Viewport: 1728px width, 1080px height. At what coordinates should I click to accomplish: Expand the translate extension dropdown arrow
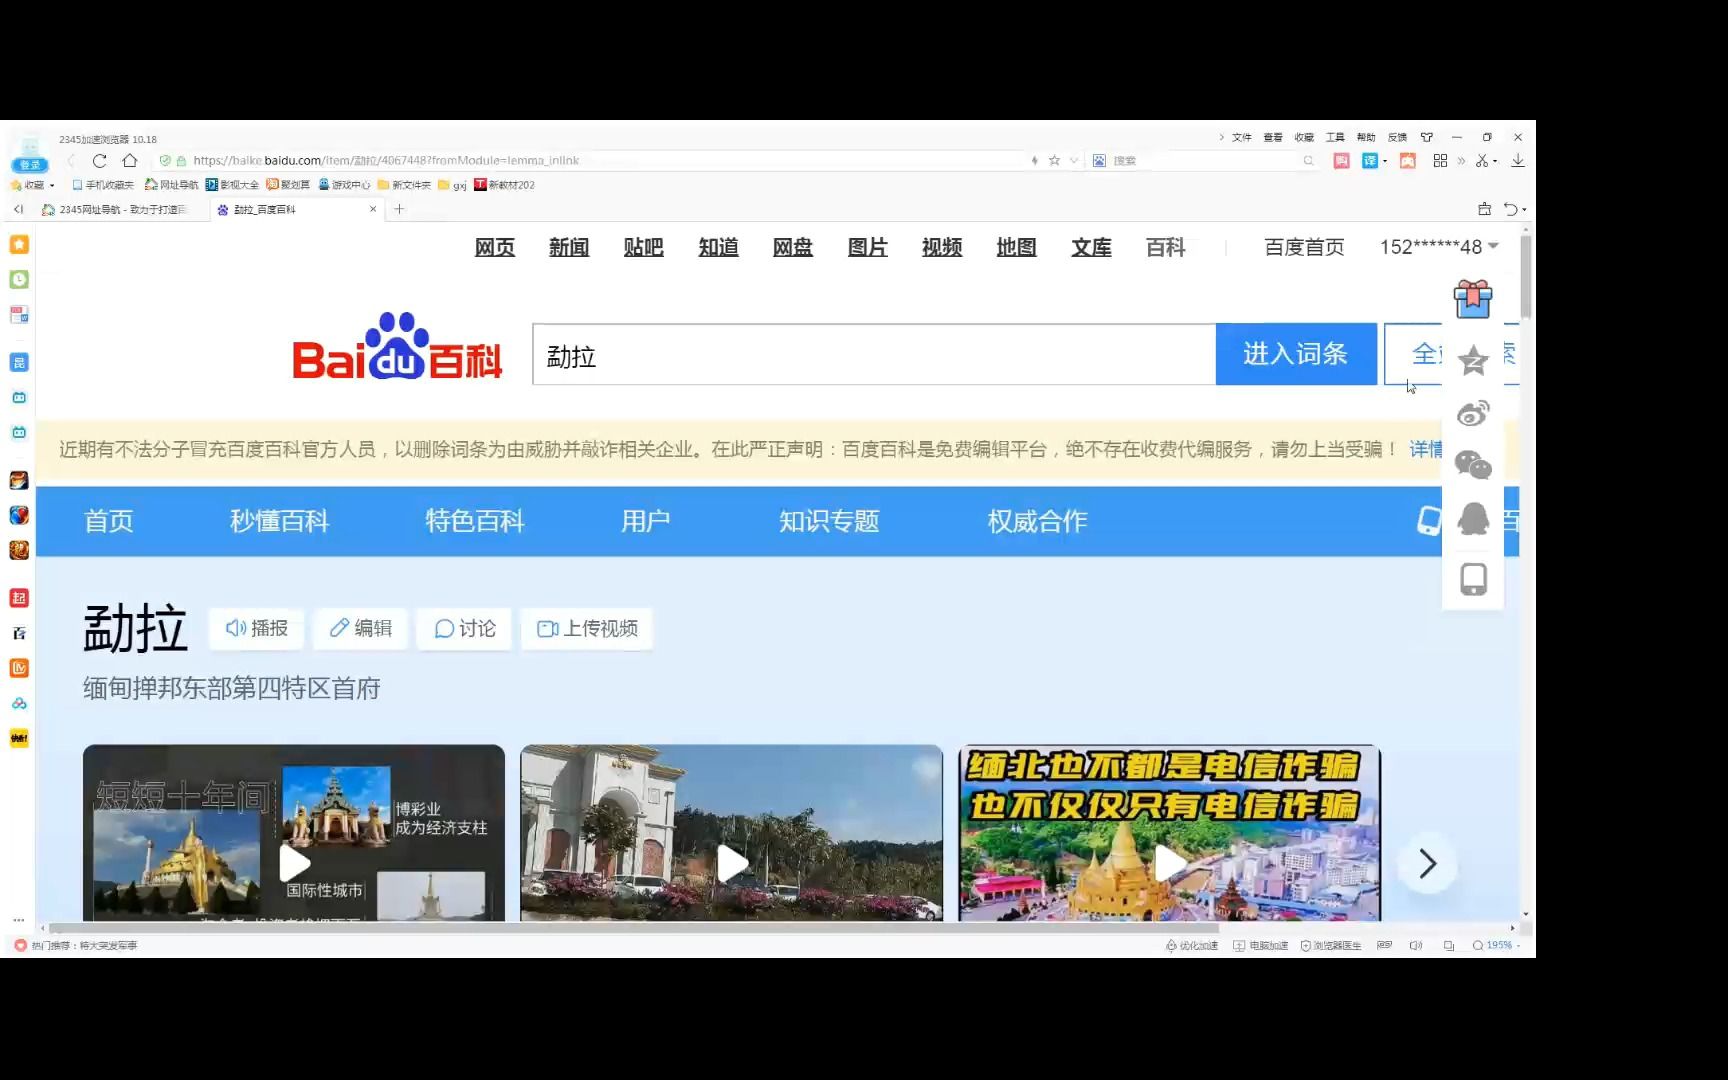pyautogui.click(x=1385, y=161)
